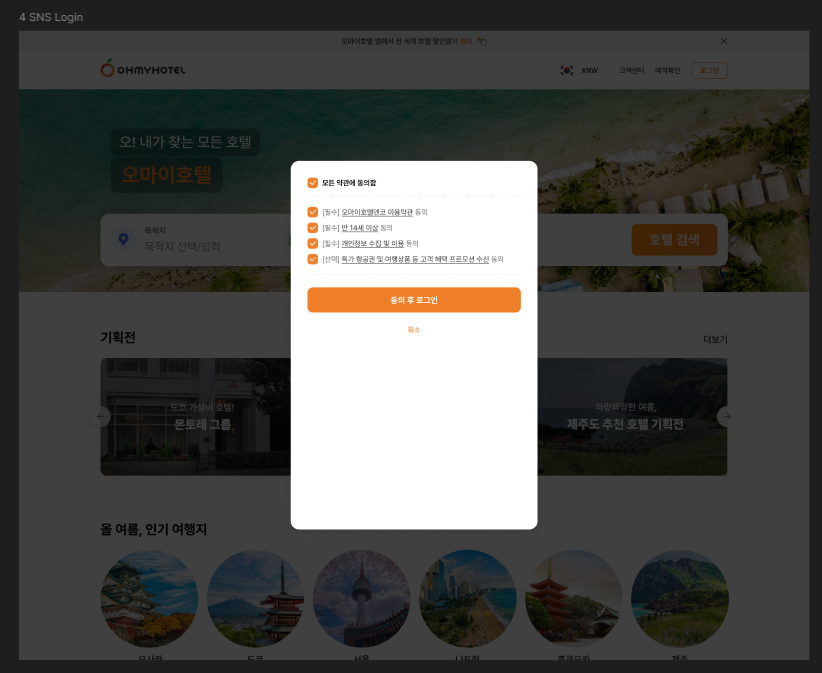Select the Seoul tower destination circle
This screenshot has width=822, height=673.
[362, 598]
